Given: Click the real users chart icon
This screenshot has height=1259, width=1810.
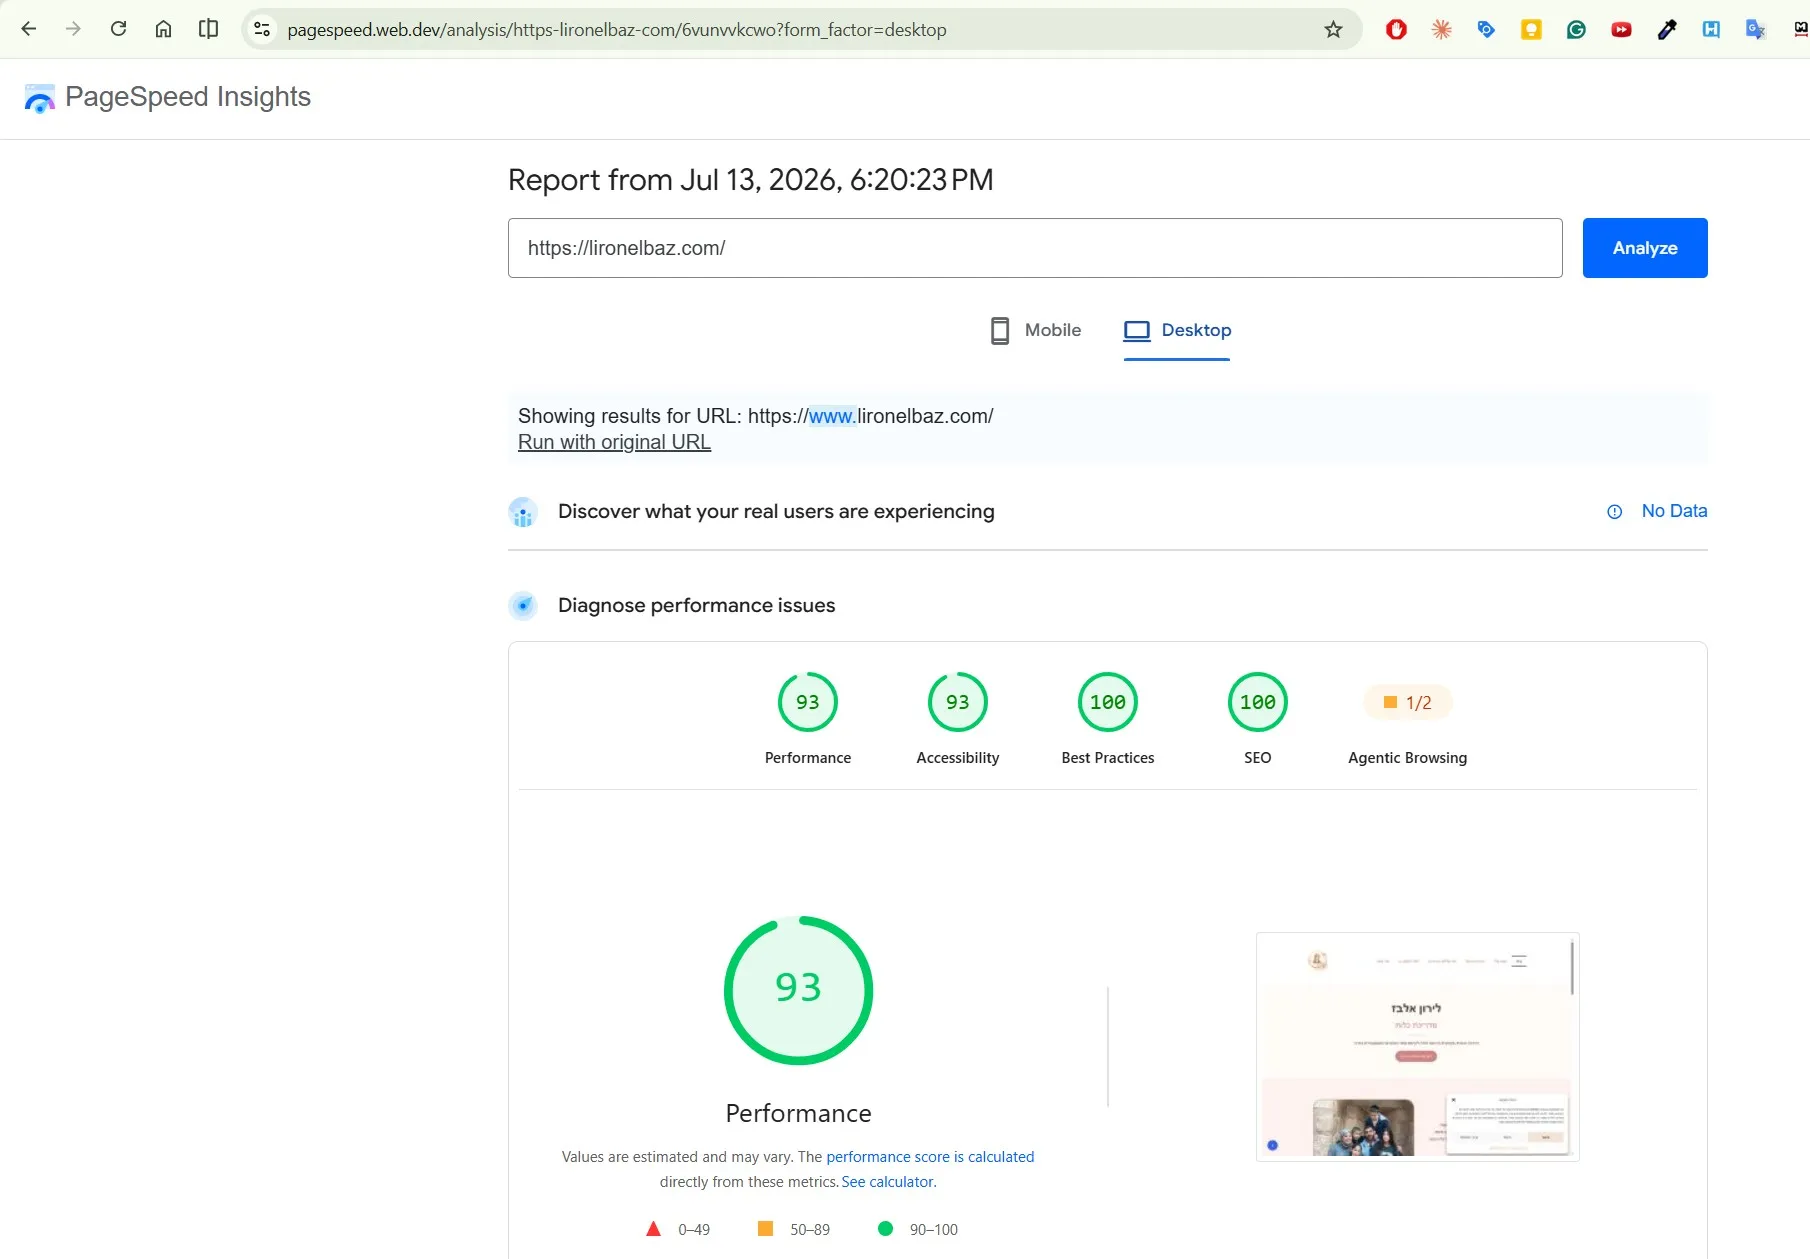Looking at the screenshot, I should [x=523, y=512].
